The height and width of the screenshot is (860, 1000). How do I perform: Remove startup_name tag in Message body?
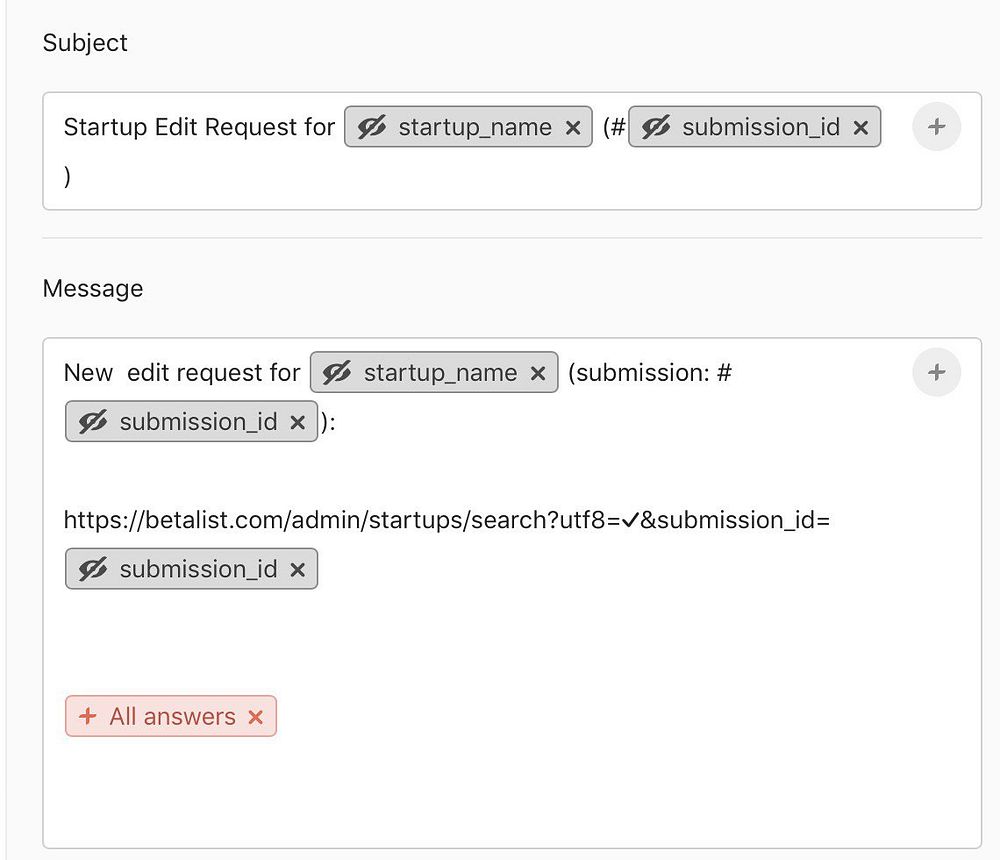538,373
